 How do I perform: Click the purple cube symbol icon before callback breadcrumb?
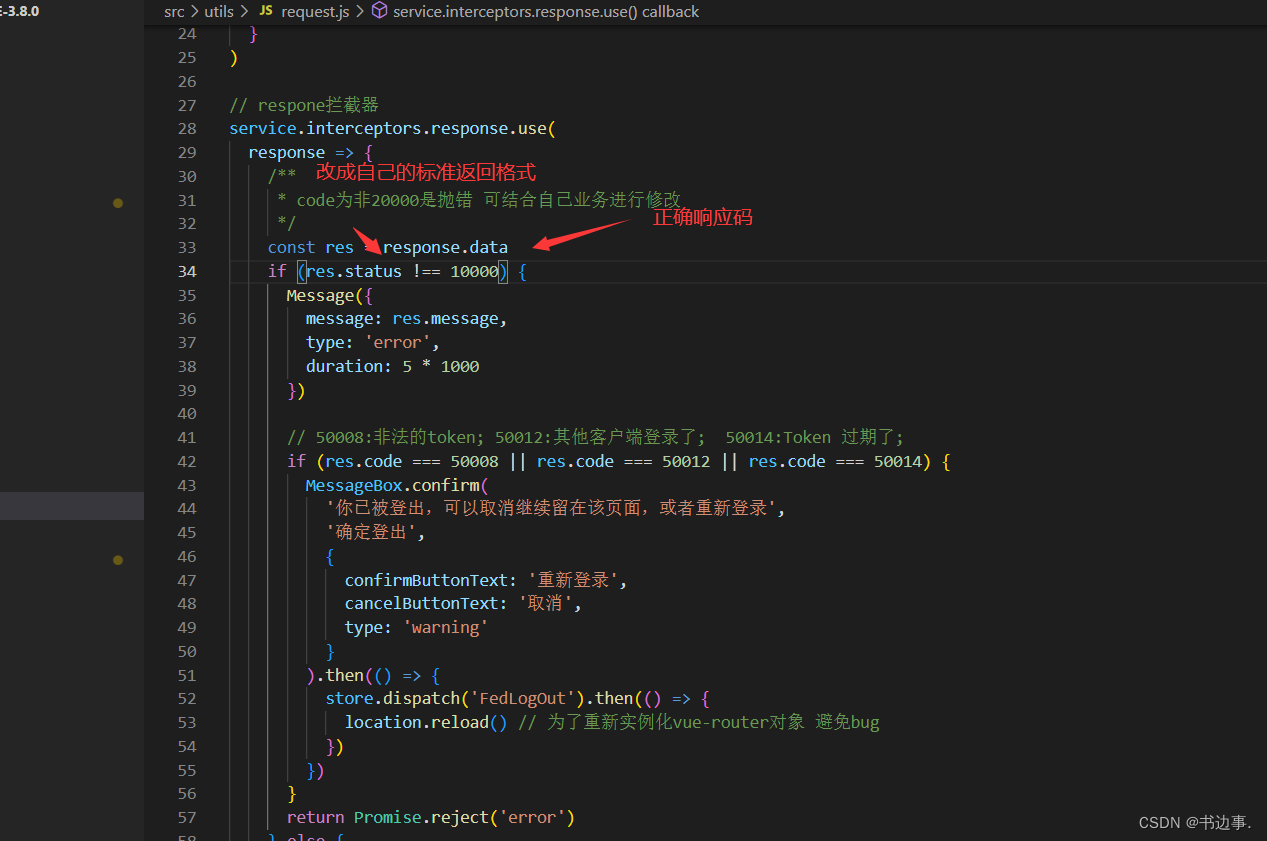(378, 11)
